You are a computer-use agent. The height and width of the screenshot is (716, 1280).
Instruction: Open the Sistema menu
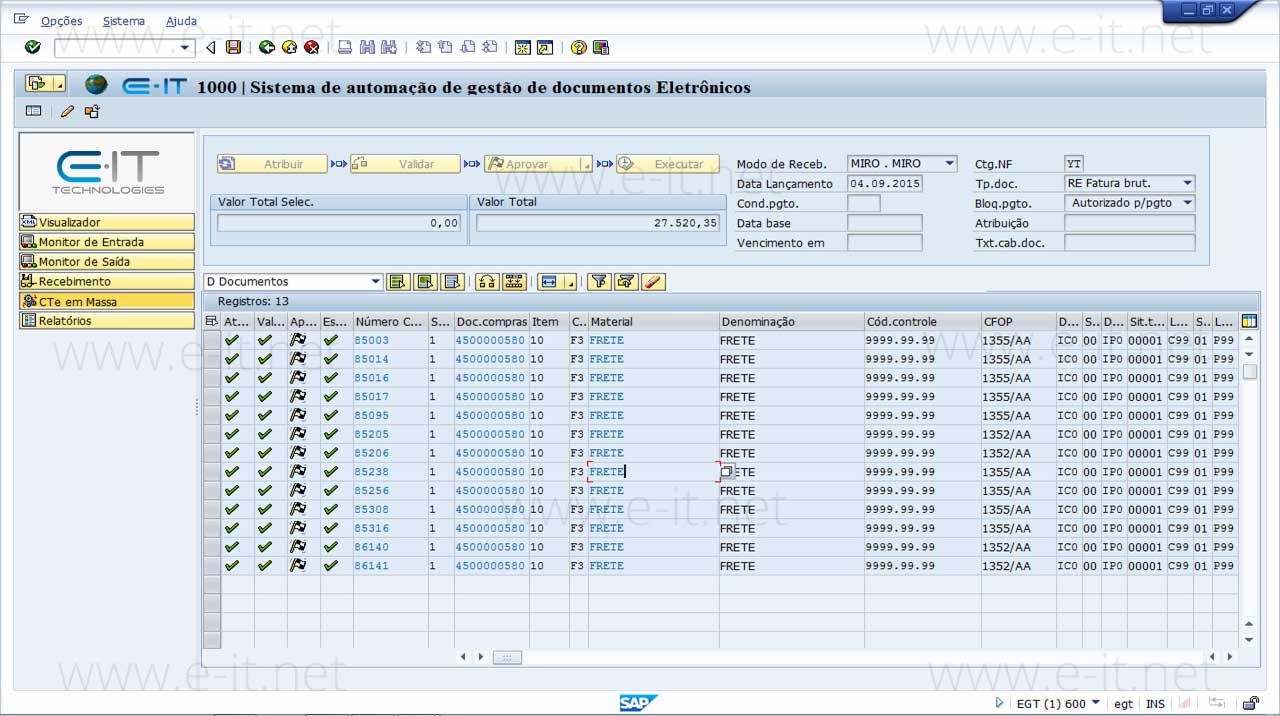(x=124, y=20)
